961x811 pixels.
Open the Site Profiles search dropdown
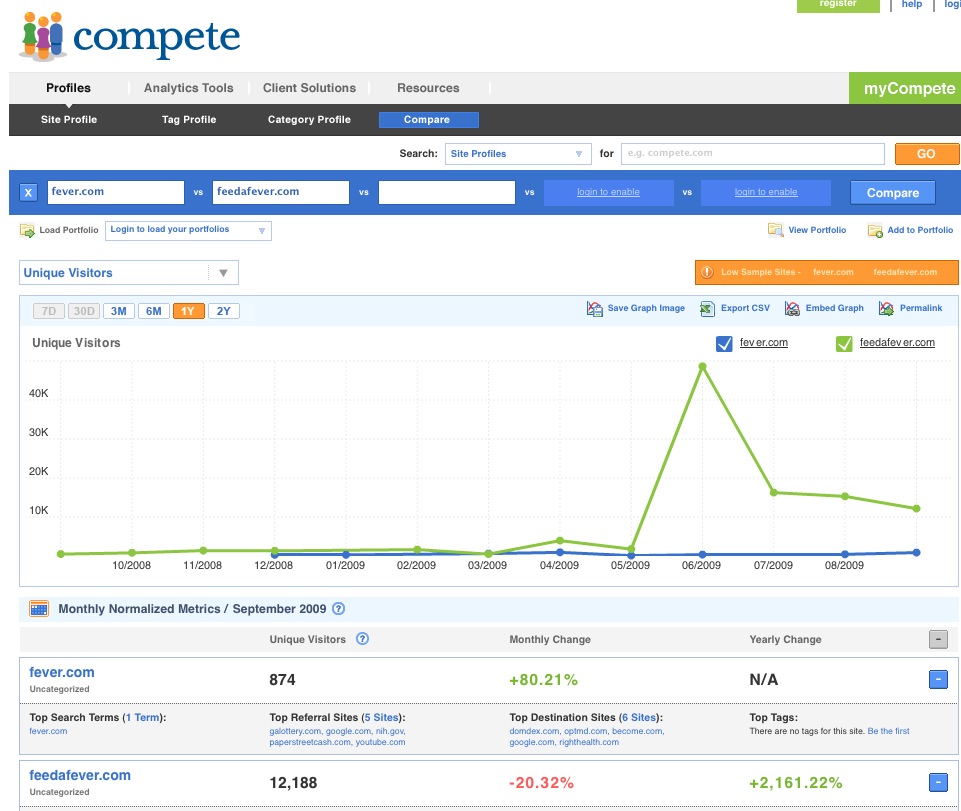pyautogui.click(x=518, y=154)
